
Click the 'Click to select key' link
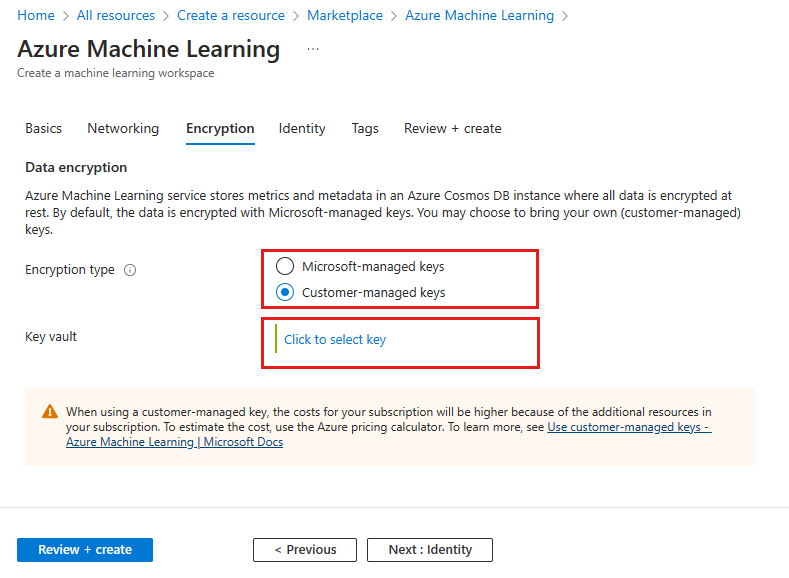click(335, 340)
